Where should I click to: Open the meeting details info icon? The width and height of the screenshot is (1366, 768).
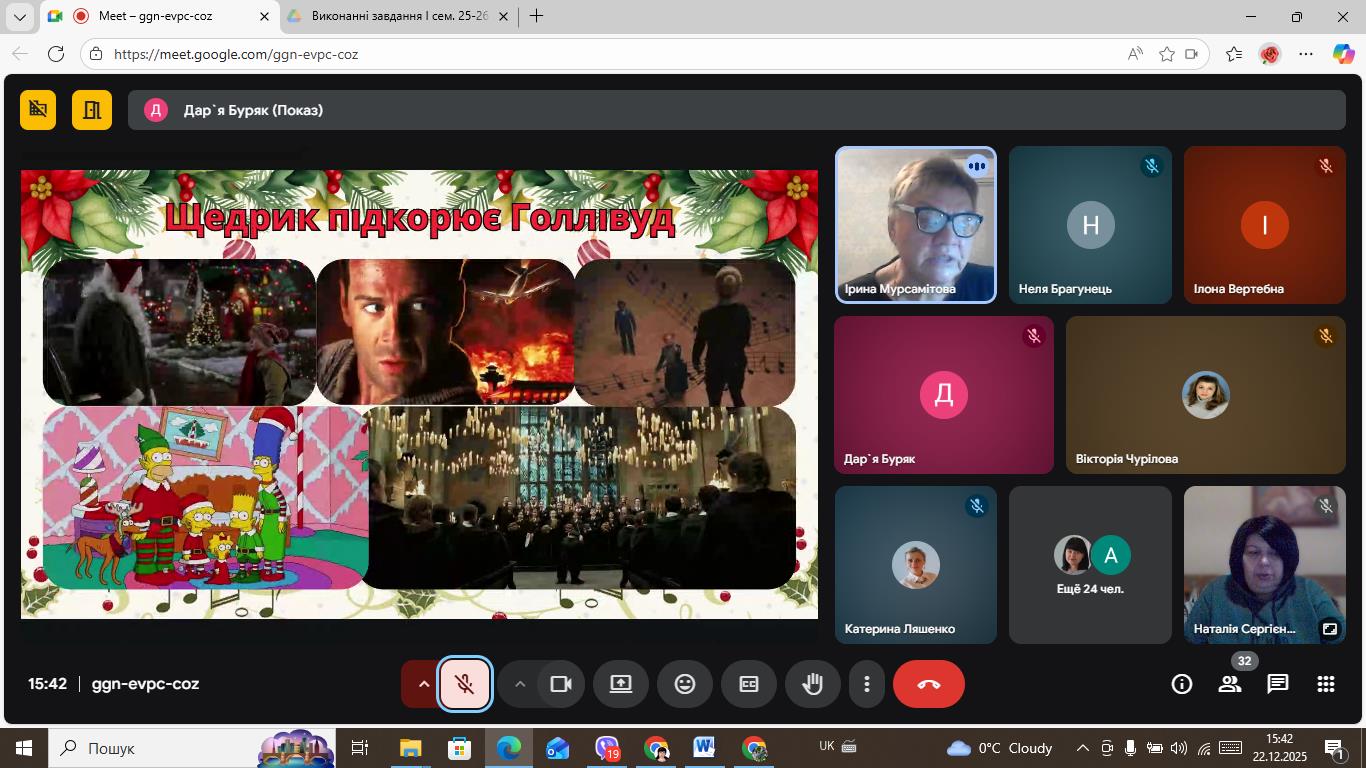click(1182, 684)
